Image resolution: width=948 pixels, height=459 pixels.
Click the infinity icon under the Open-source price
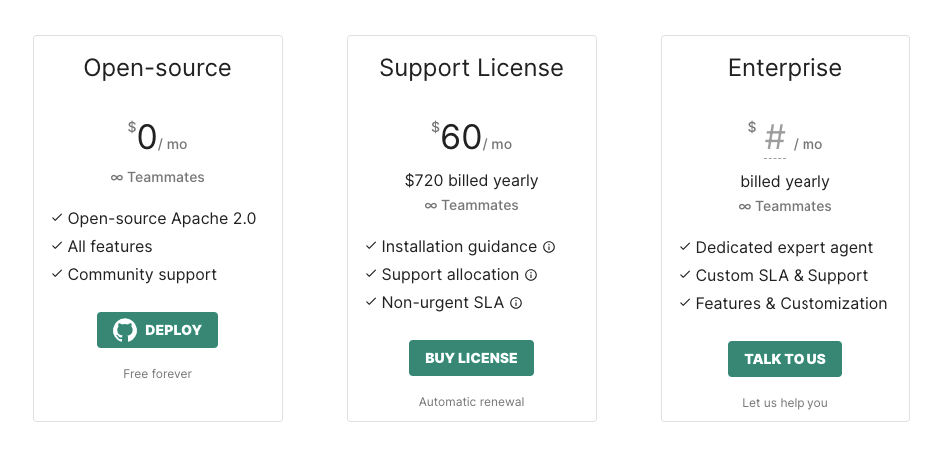pos(117,178)
